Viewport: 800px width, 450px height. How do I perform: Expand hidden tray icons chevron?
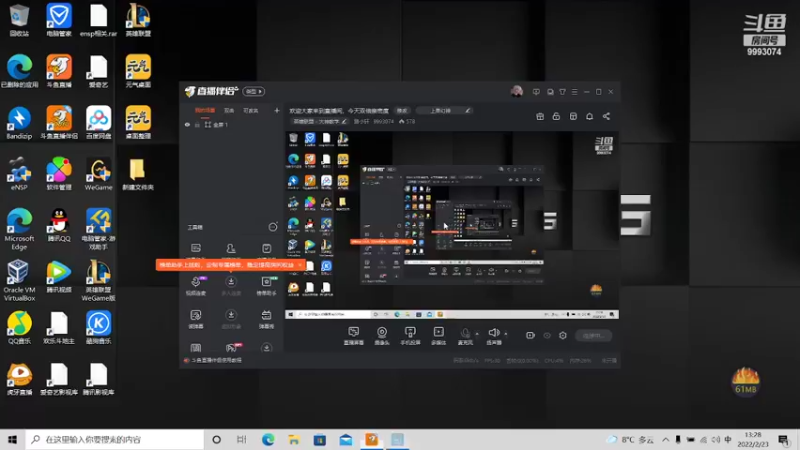(x=665, y=439)
